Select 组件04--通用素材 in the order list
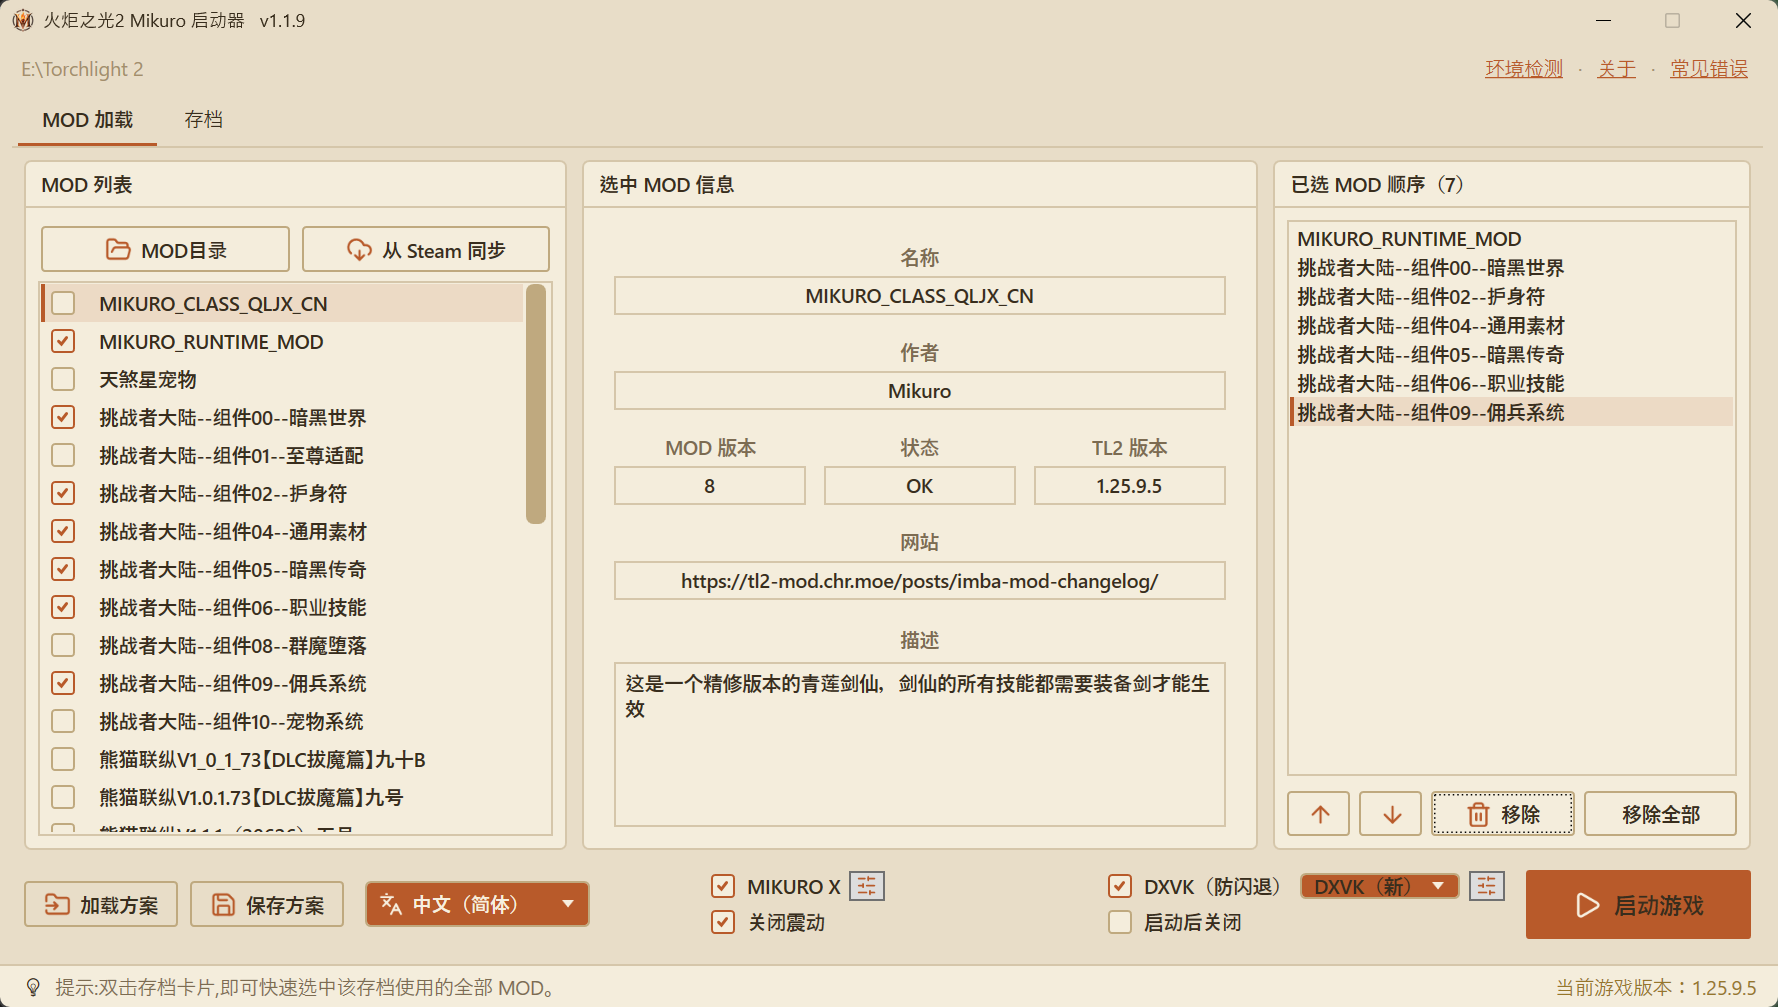Screen dimensions: 1778x1007 click(x=1511, y=326)
